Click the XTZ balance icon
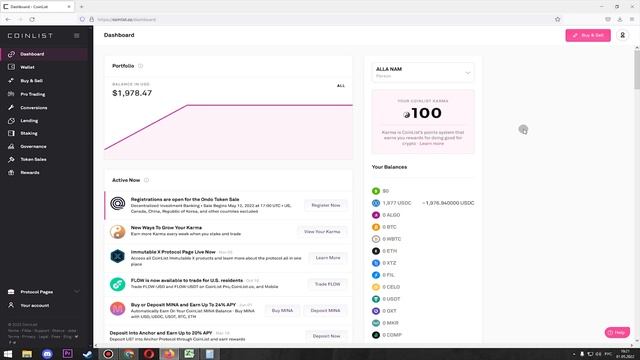The width and height of the screenshot is (640, 360). 376,263
